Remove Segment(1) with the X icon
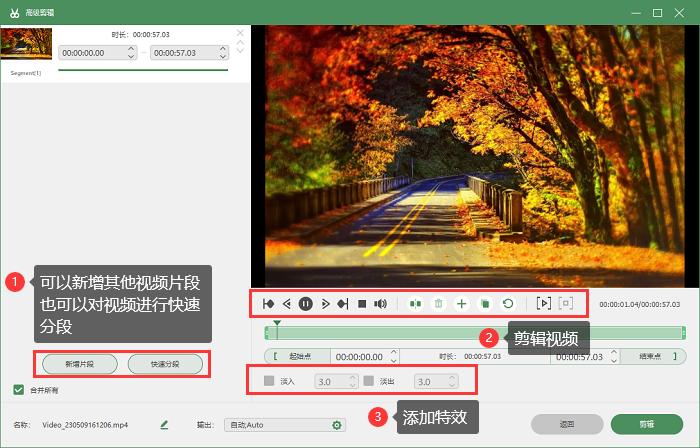The height and width of the screenshot is (448, 700). click(x=240, y=33)
